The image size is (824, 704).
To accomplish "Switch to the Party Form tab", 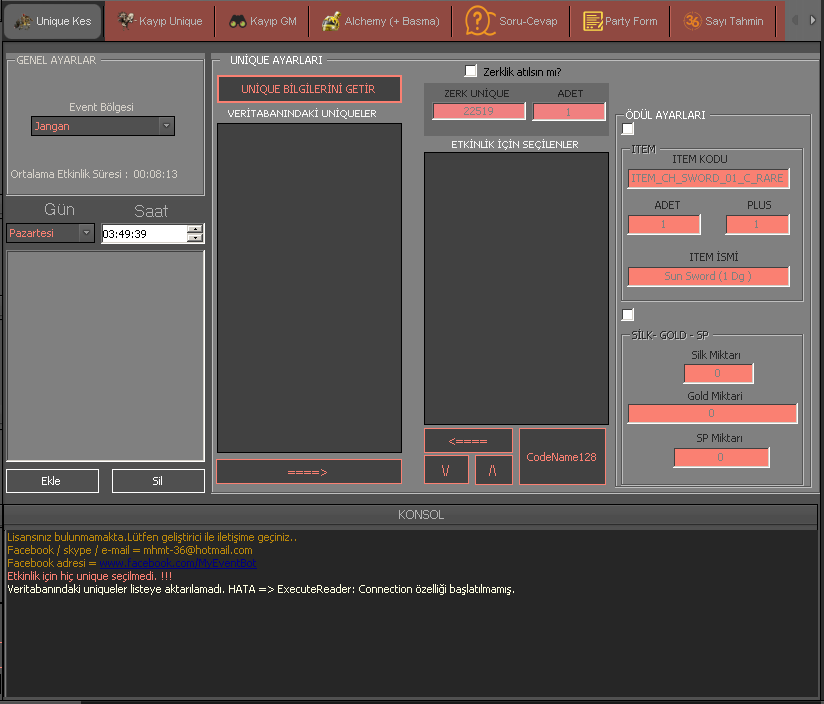I will tap(620, 21).
